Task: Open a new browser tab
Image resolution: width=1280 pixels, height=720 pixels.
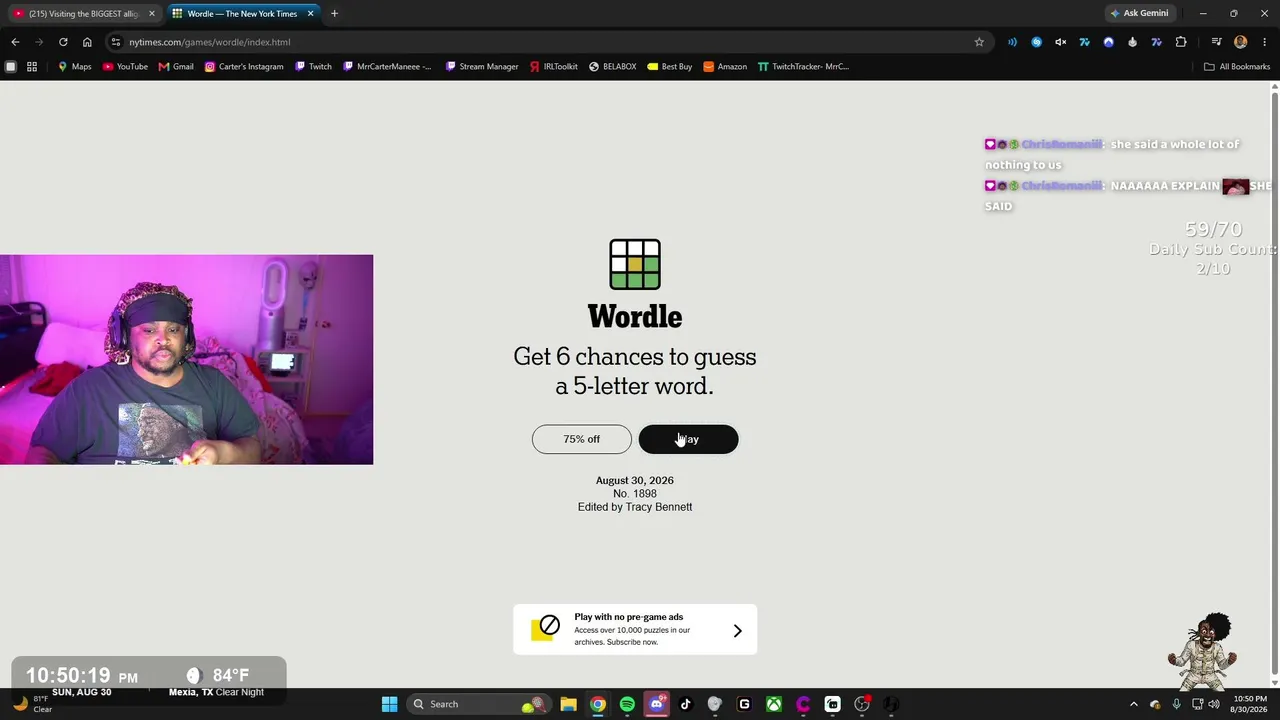Action: pyautogui.click(x=334, y=14)
